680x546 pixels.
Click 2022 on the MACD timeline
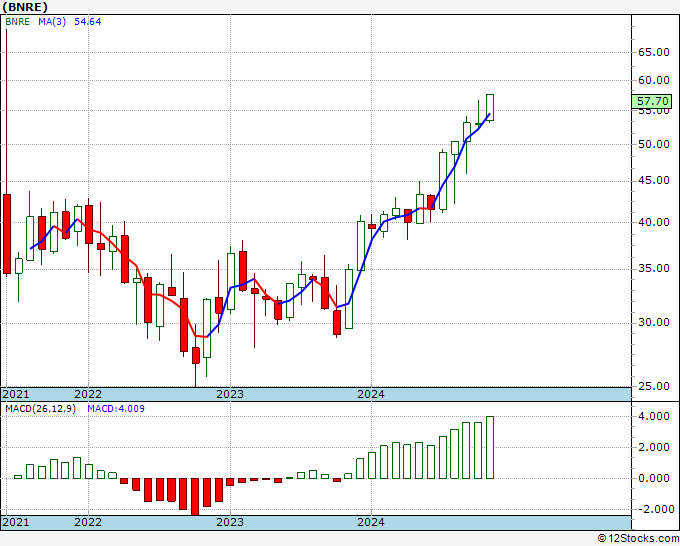88,522
